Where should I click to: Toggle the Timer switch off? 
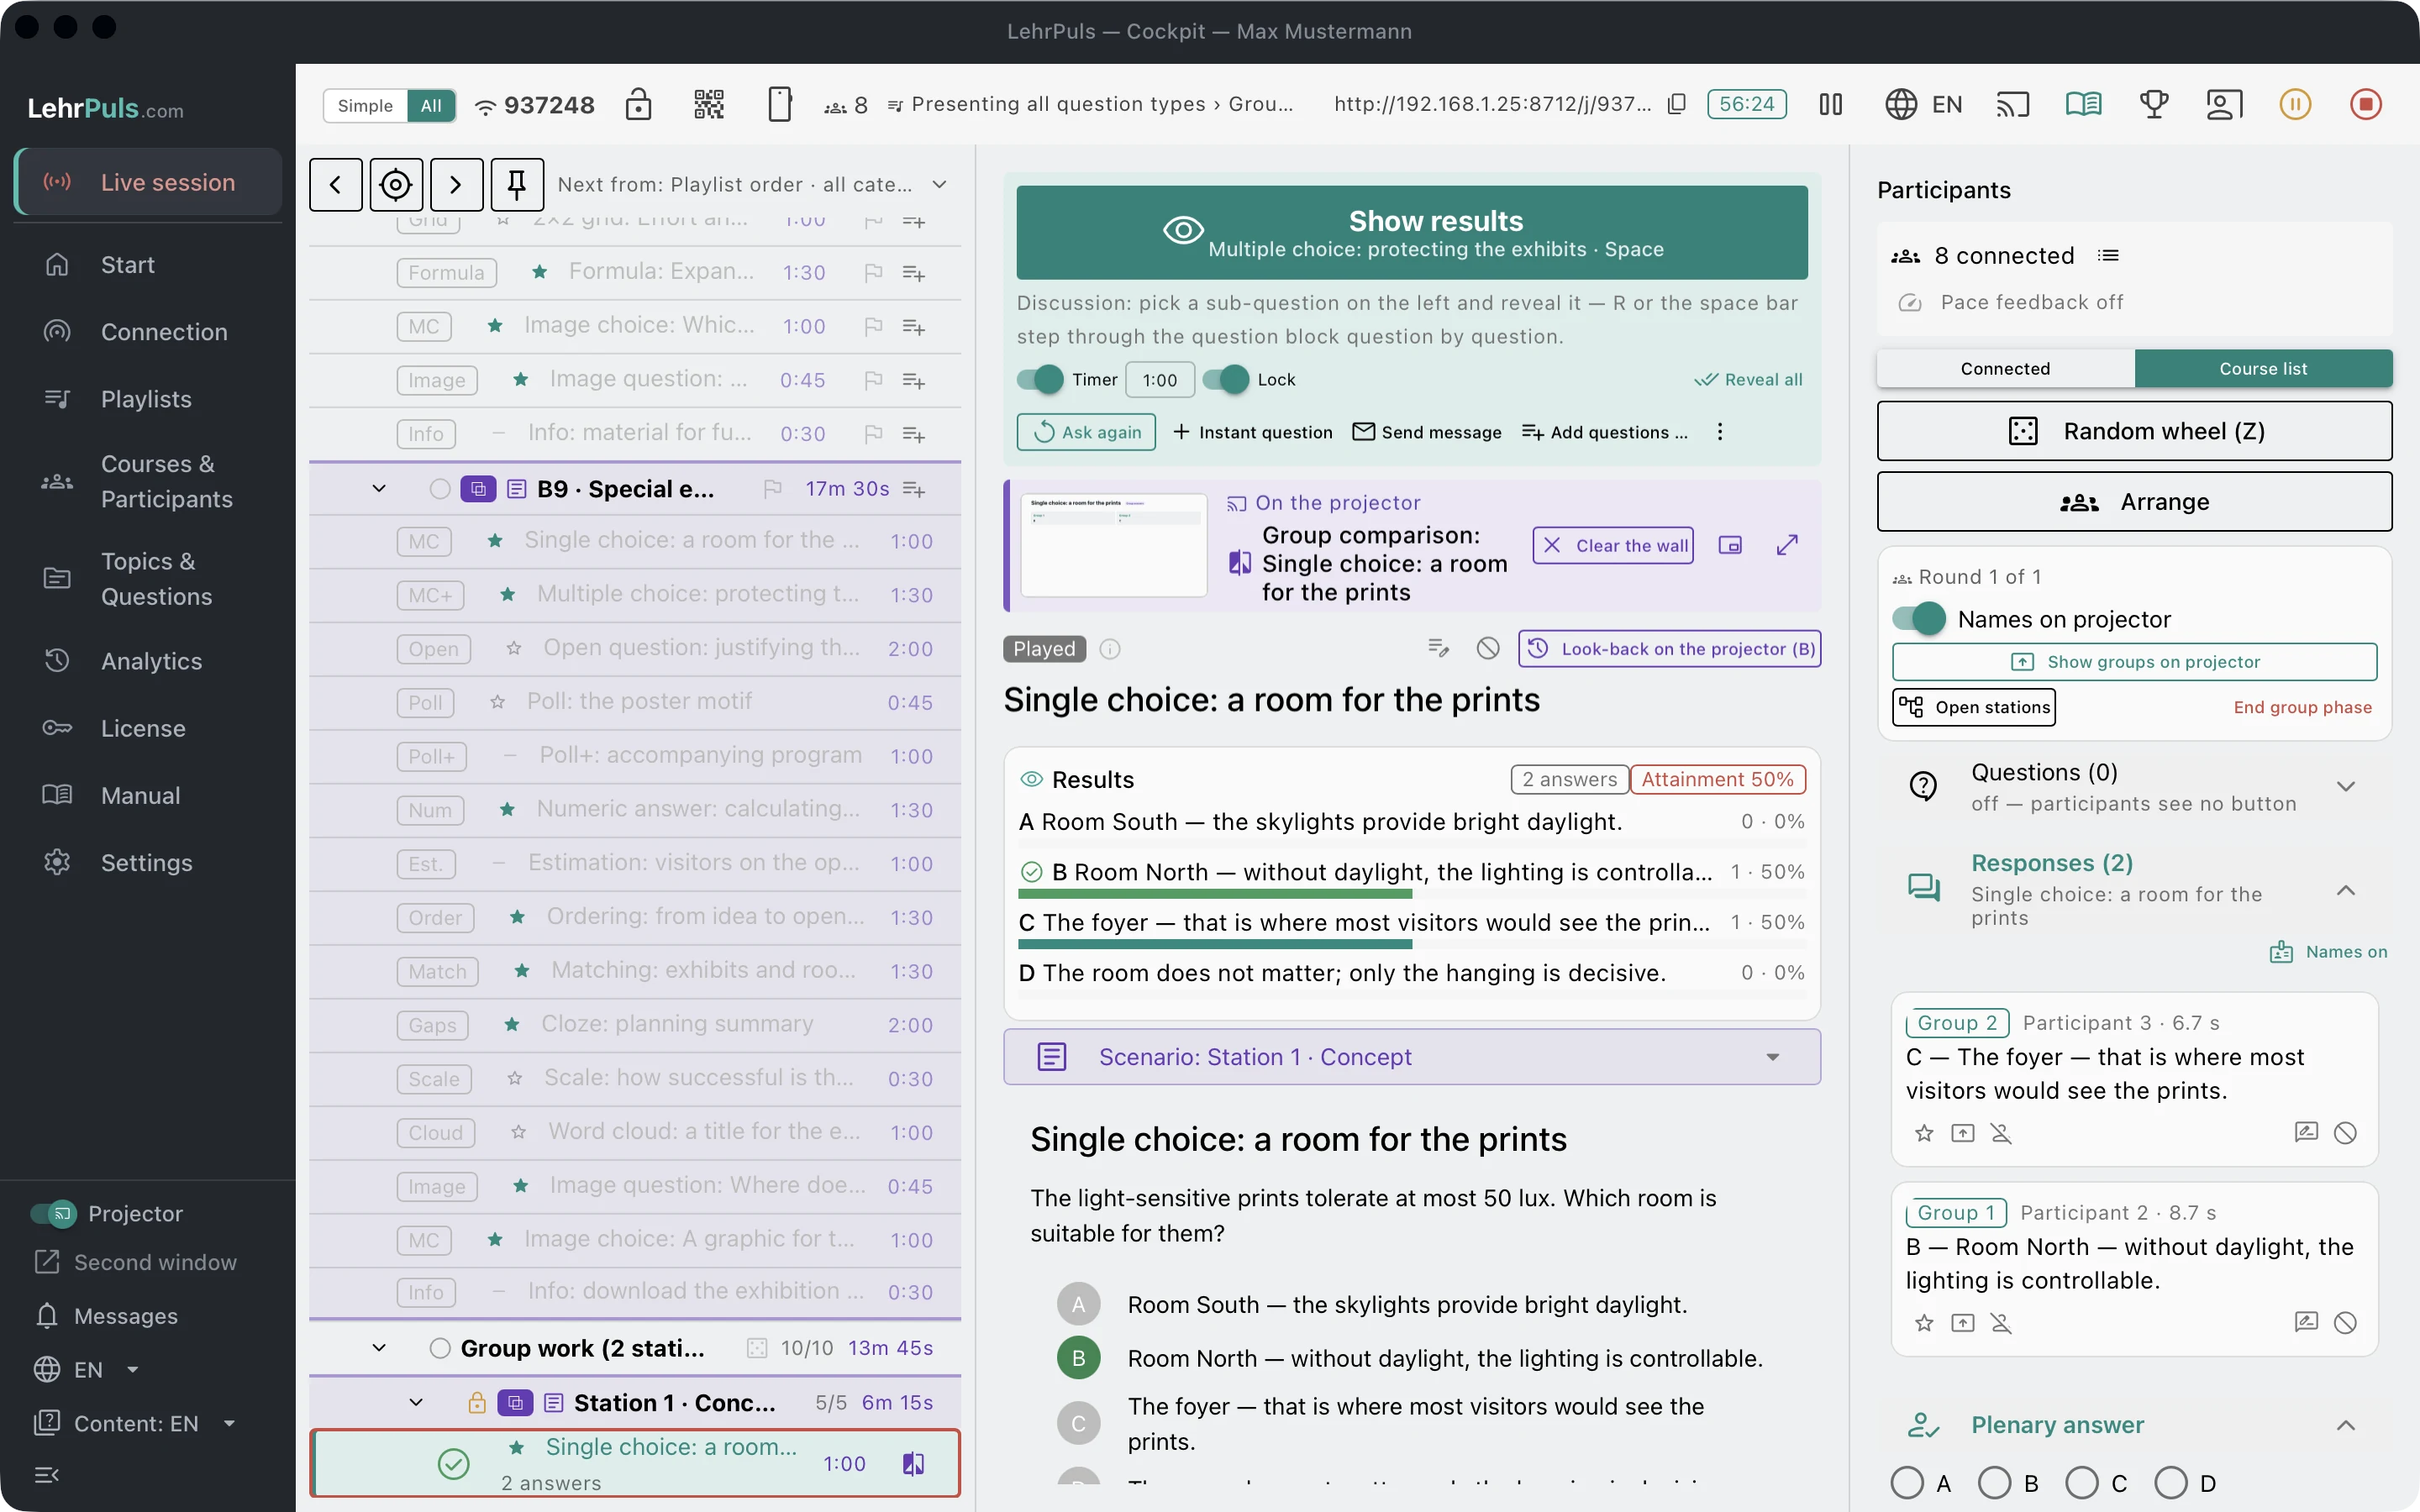pyautogui.click(x=1040, y=379)
